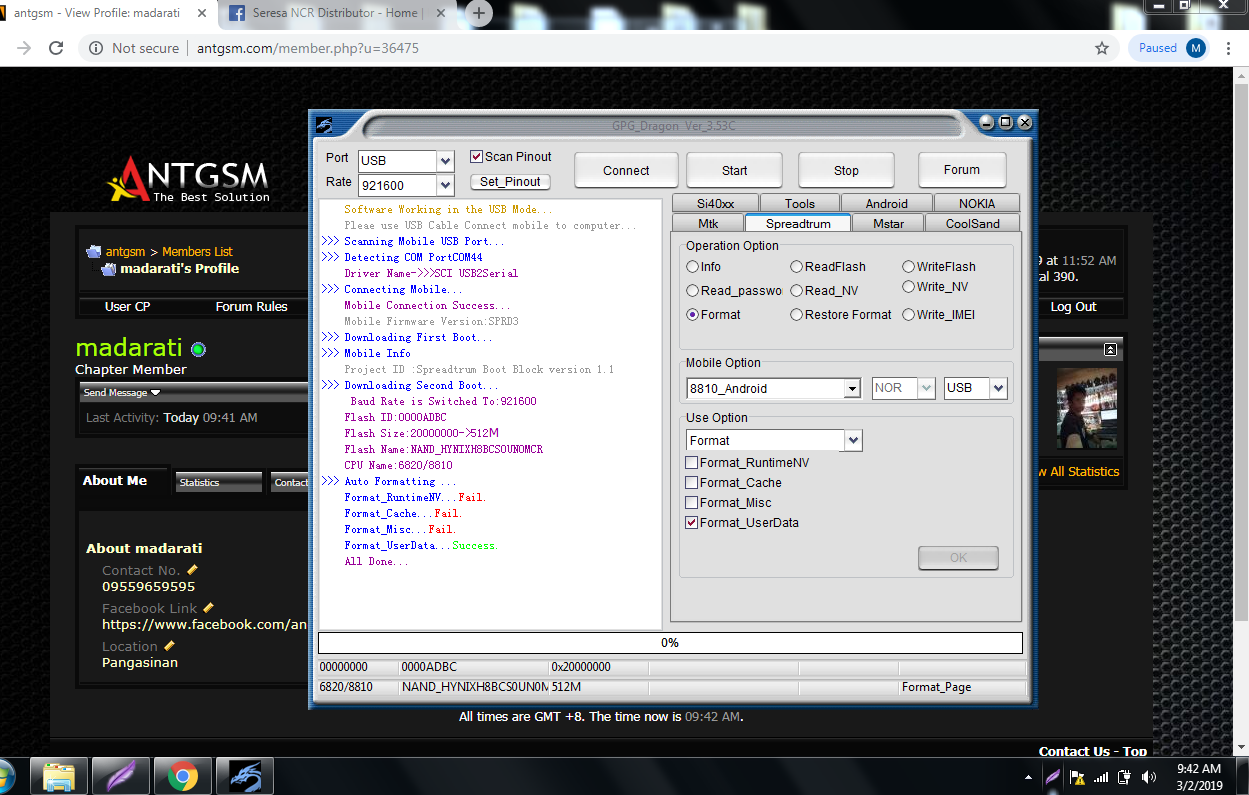The height and width of the screenshot is (795, 1249).
Task: Click the network signal tray icon
Action: [x=1101, y=777]
